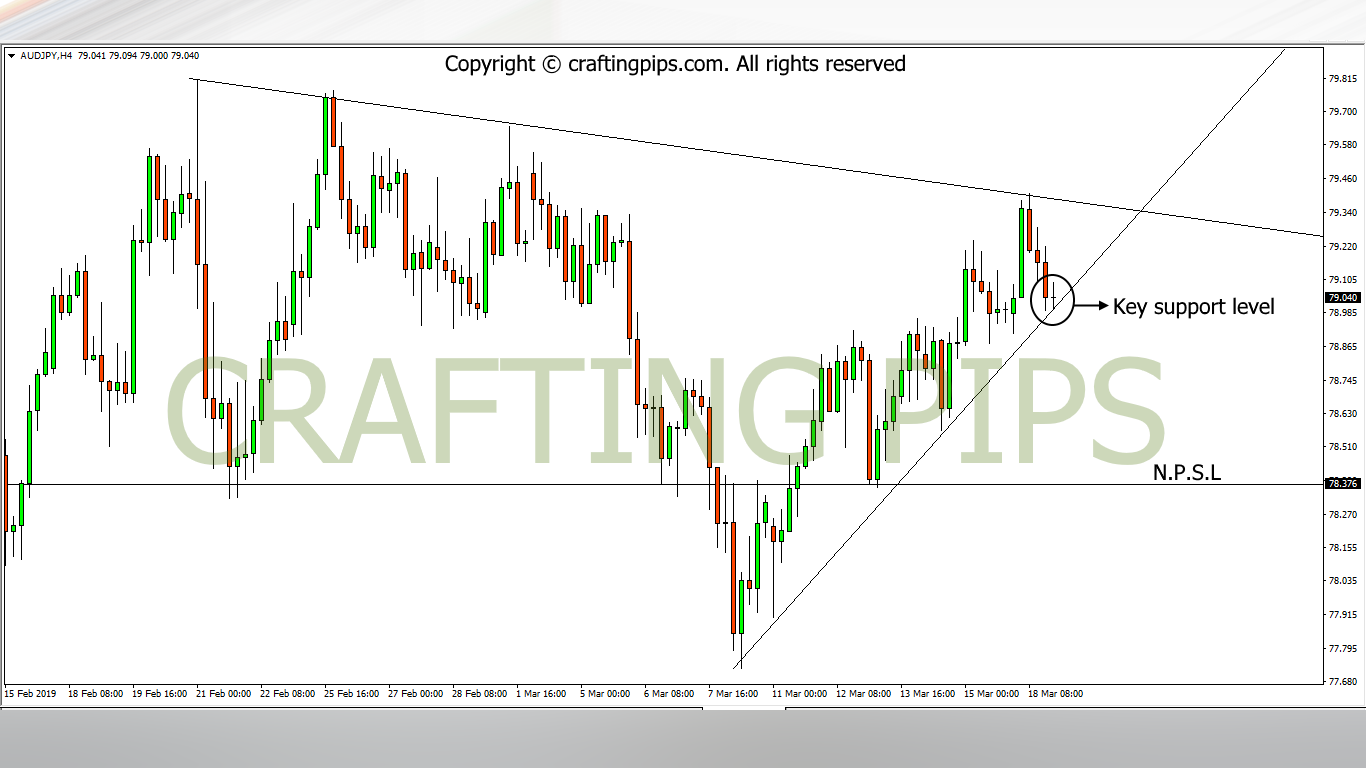Click the 78.376 horizontal line price tag

(x=1342, y=484)
